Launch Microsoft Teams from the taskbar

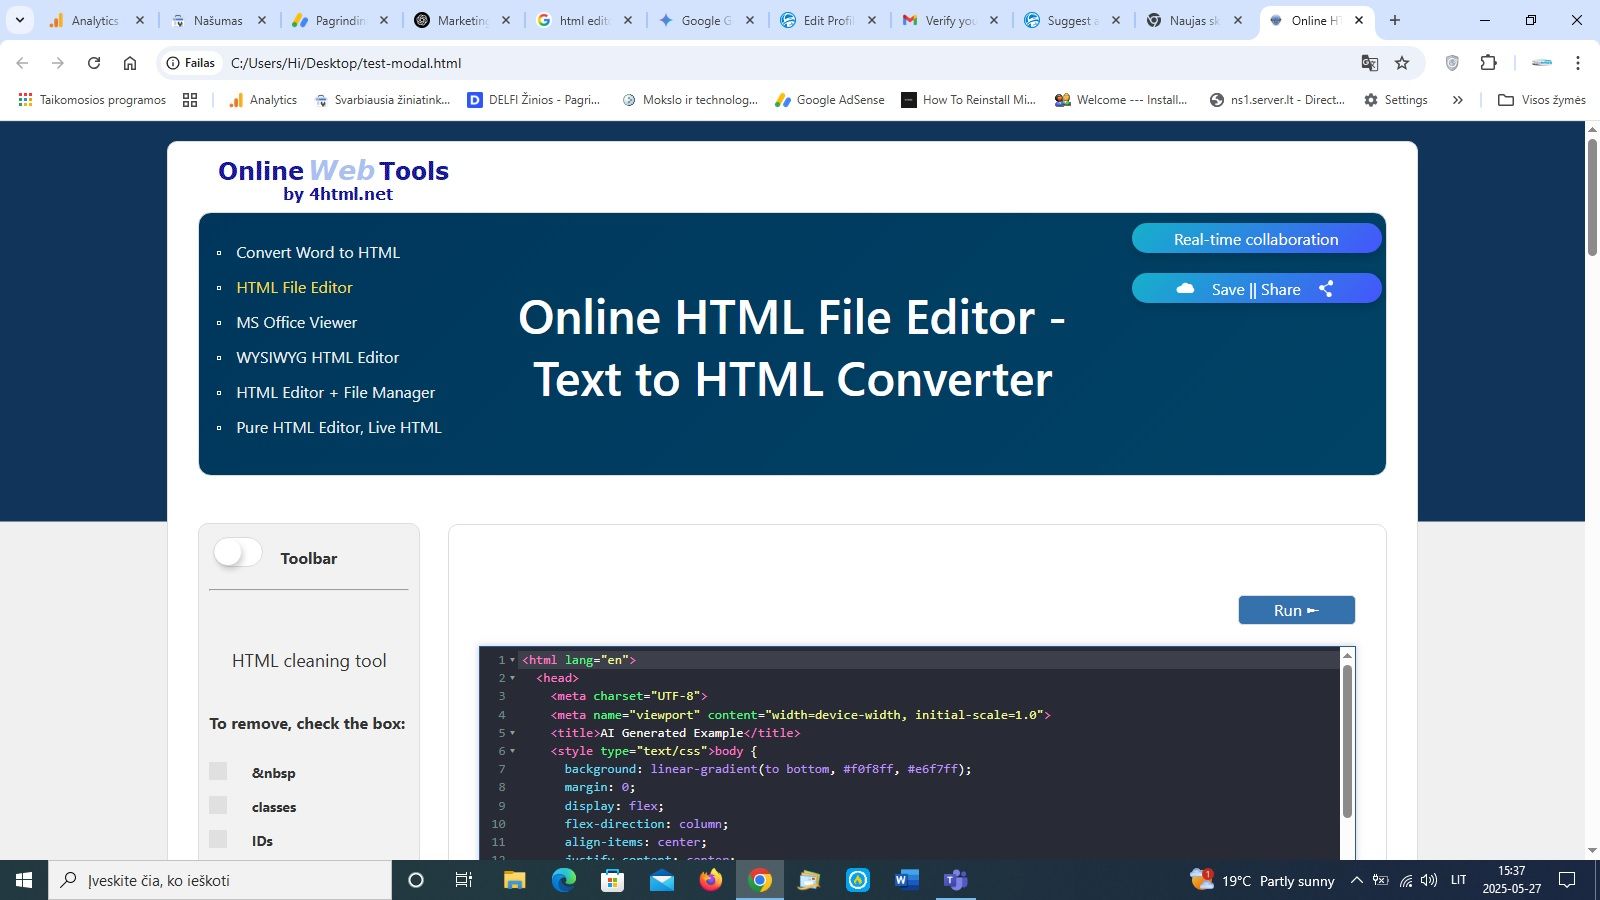[x=955, y=880]
